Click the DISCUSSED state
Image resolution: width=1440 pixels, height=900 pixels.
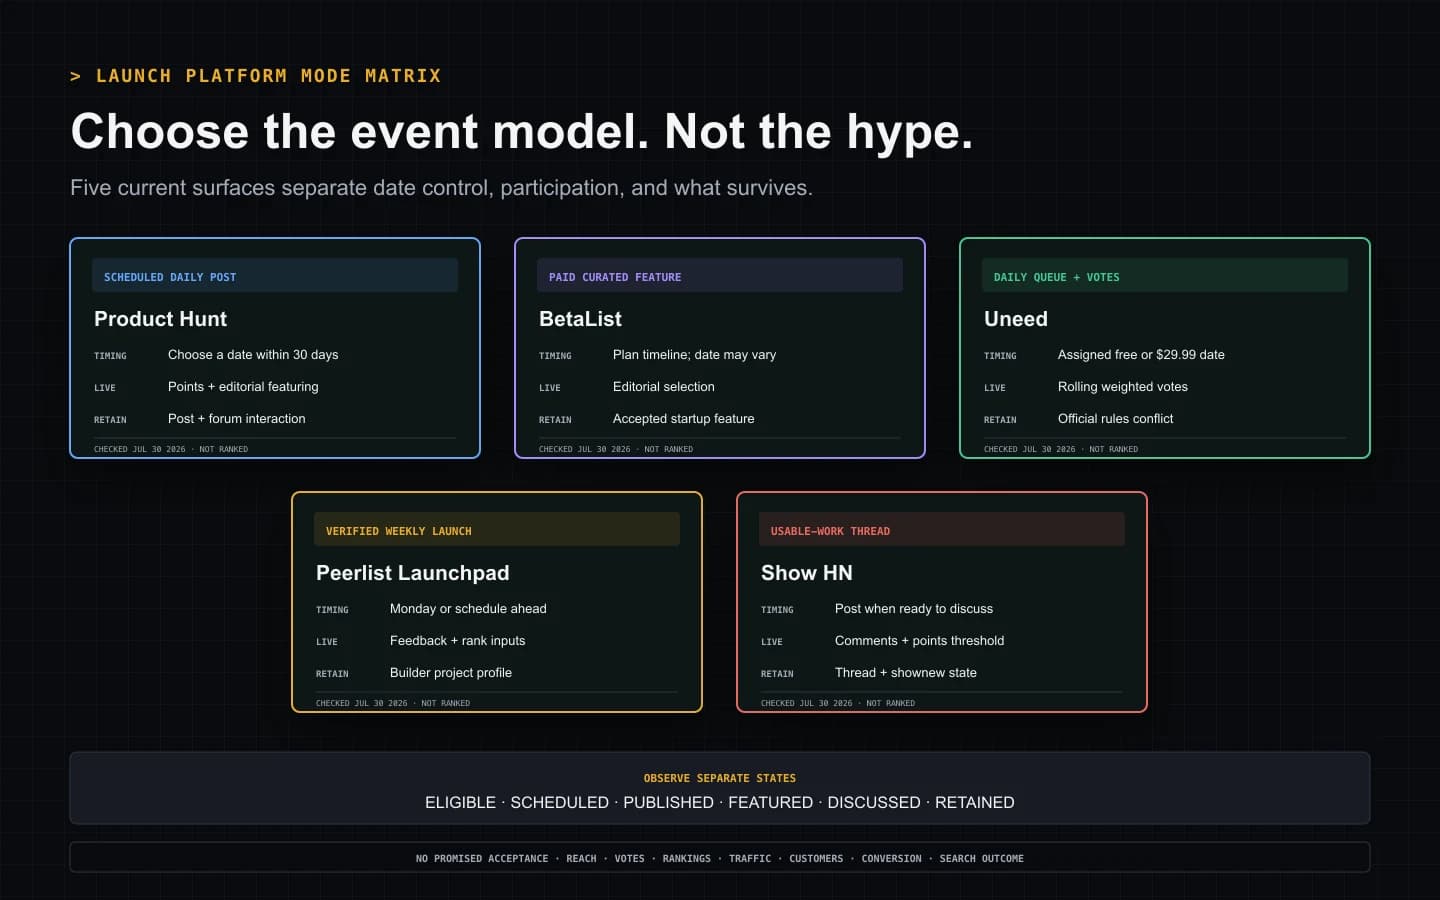coord(874,803)
